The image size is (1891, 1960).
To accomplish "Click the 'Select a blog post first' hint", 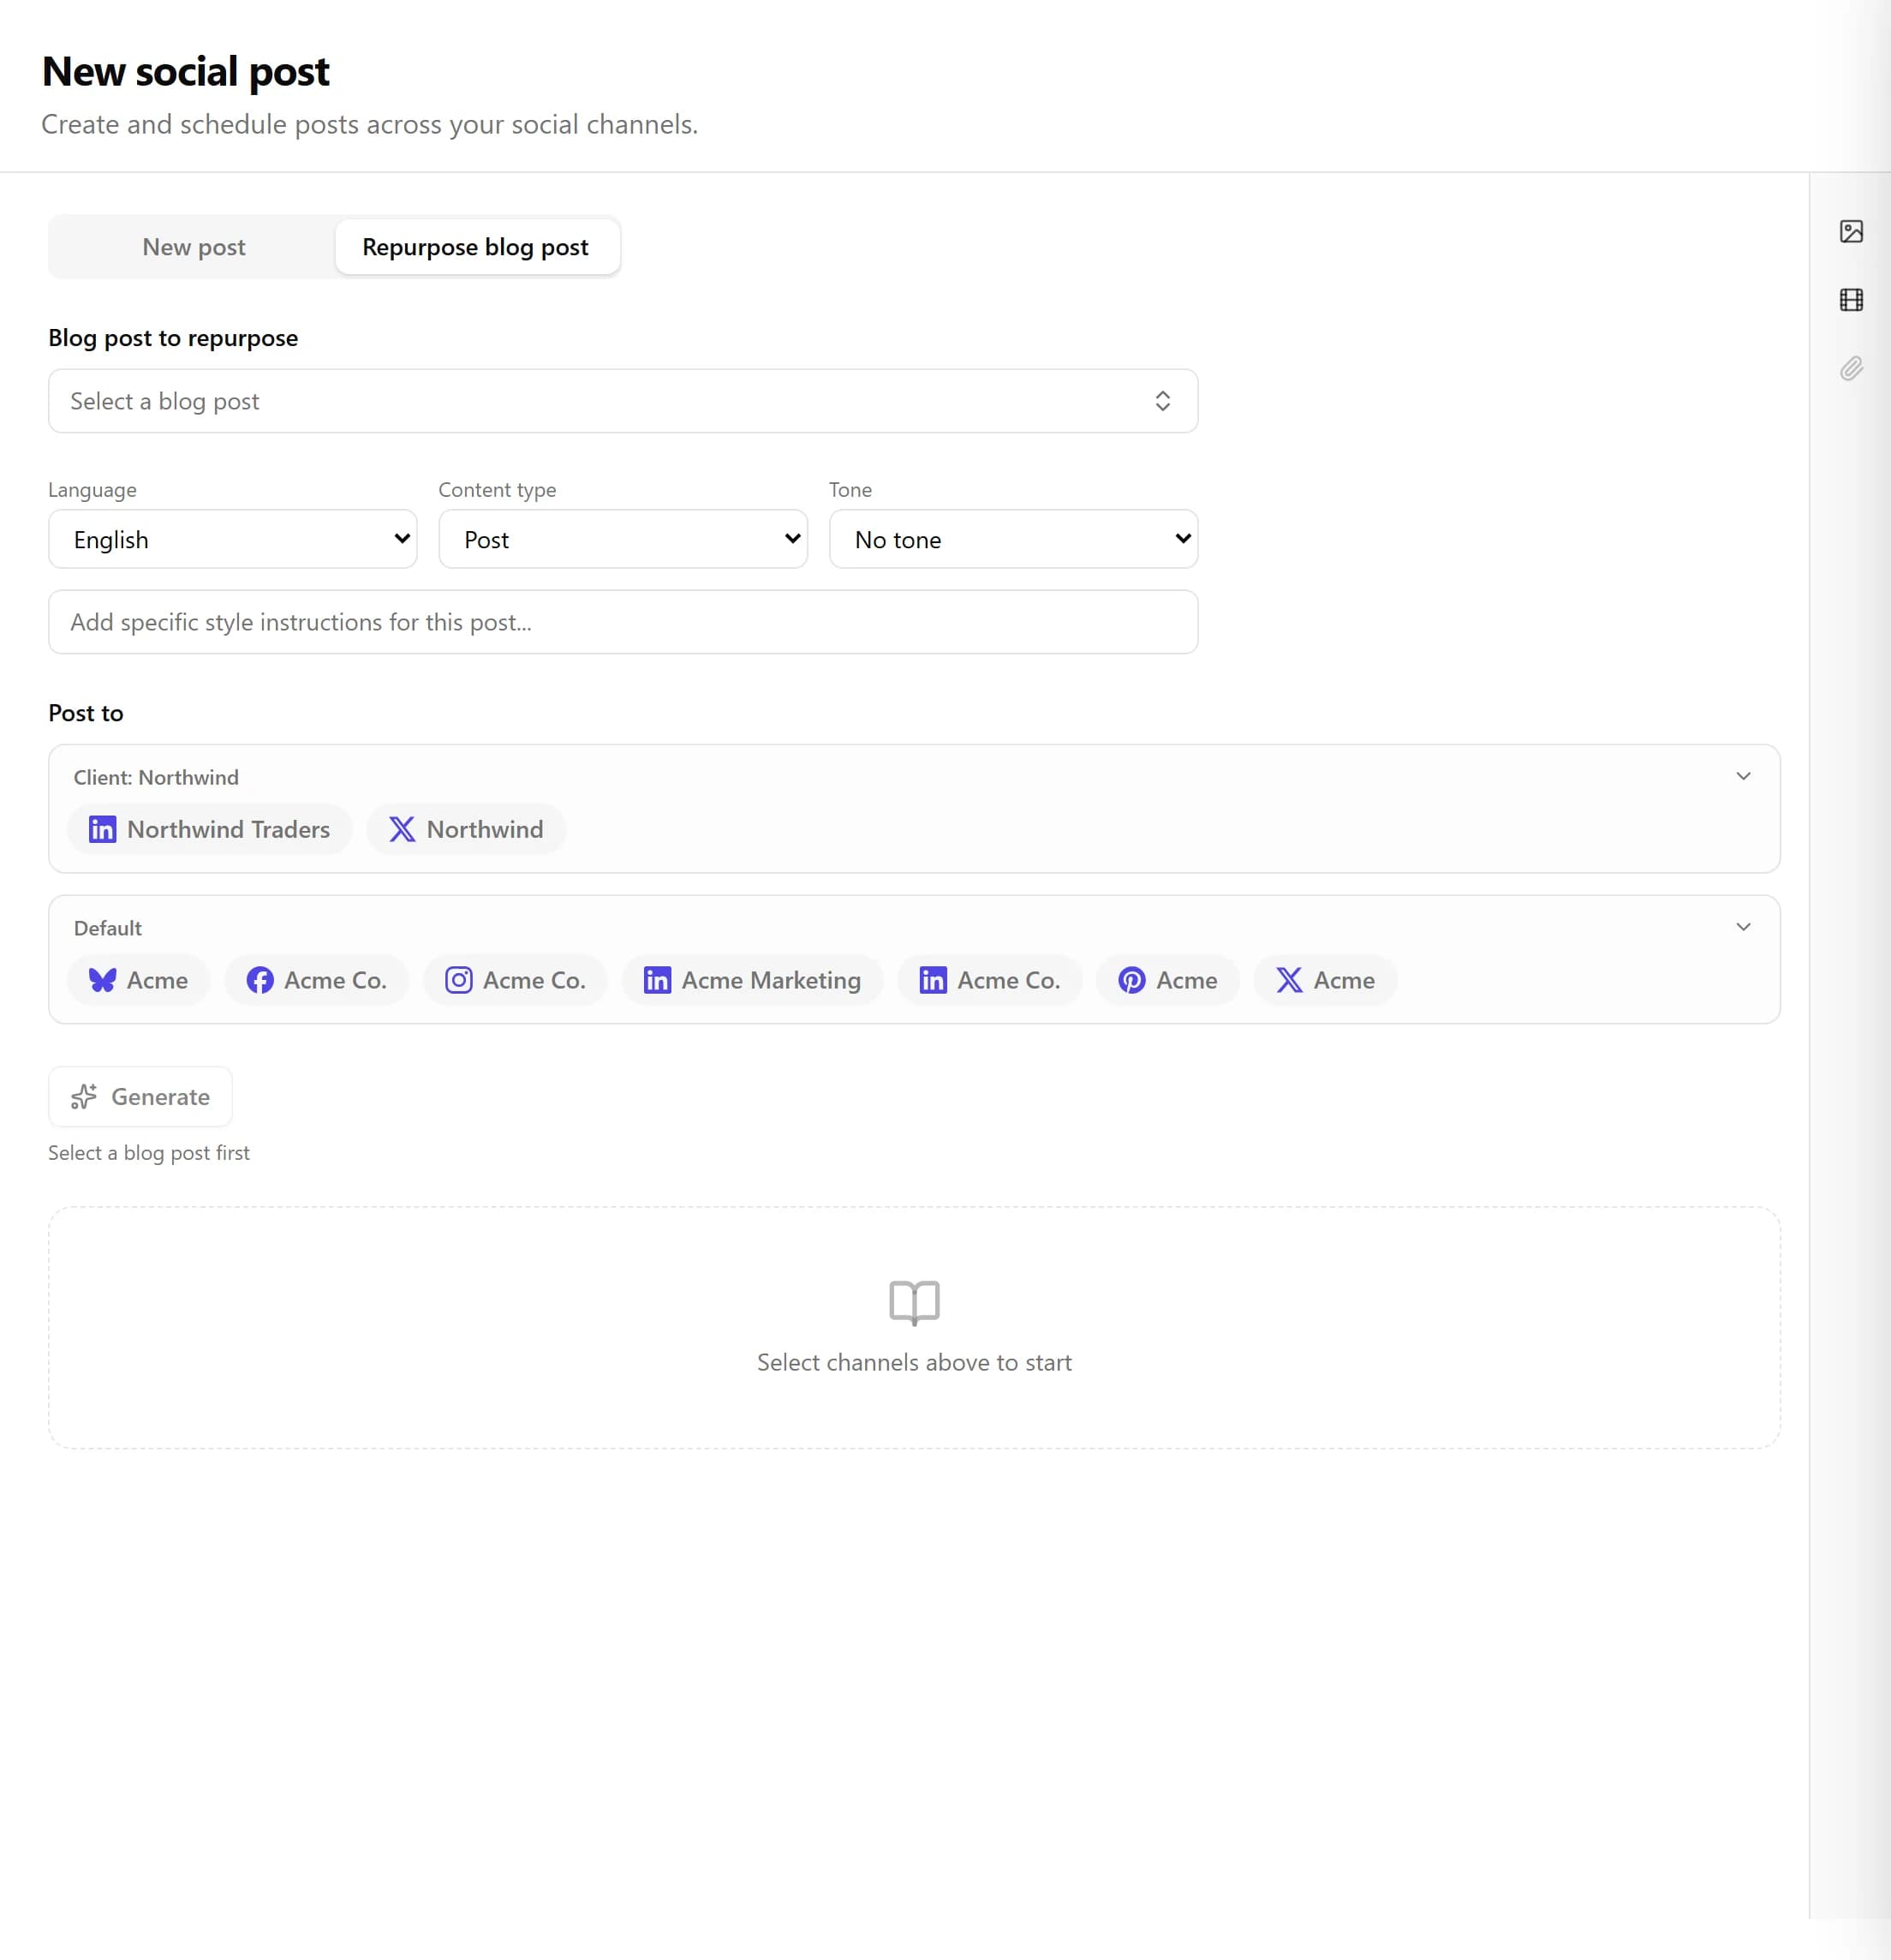I will pos(149,1153).
